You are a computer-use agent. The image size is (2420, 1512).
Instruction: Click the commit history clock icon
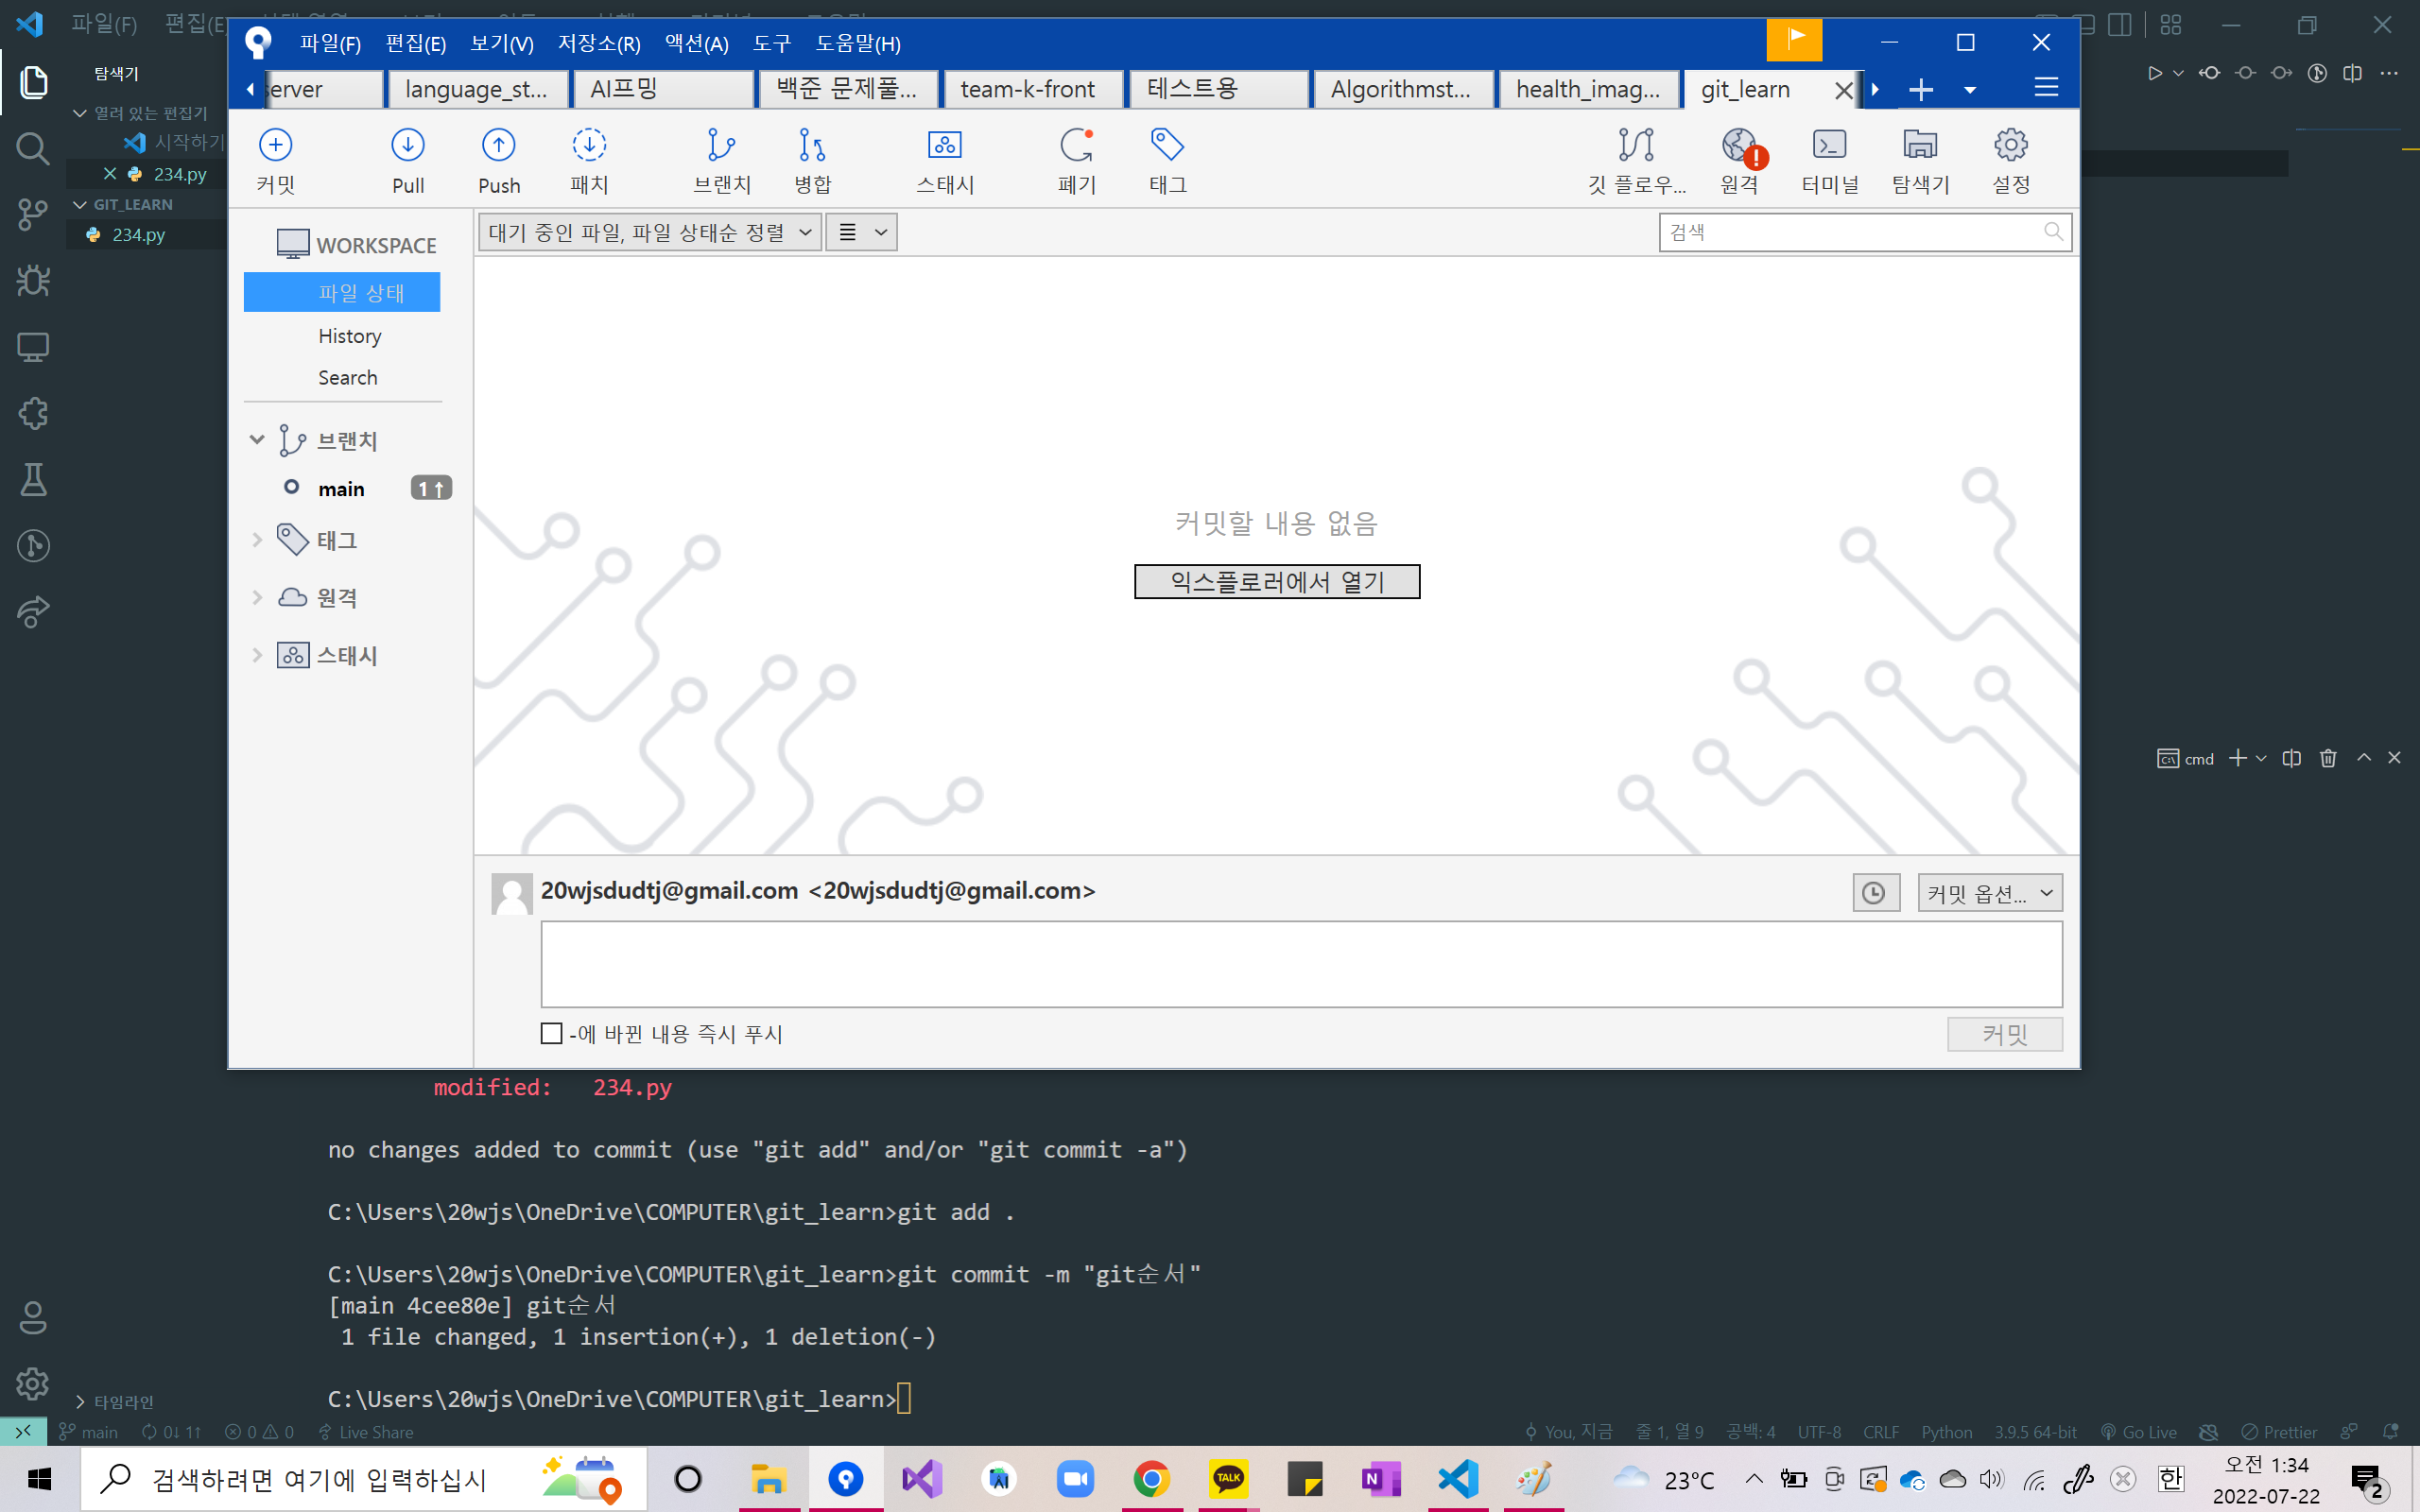tap(1875, 893)
